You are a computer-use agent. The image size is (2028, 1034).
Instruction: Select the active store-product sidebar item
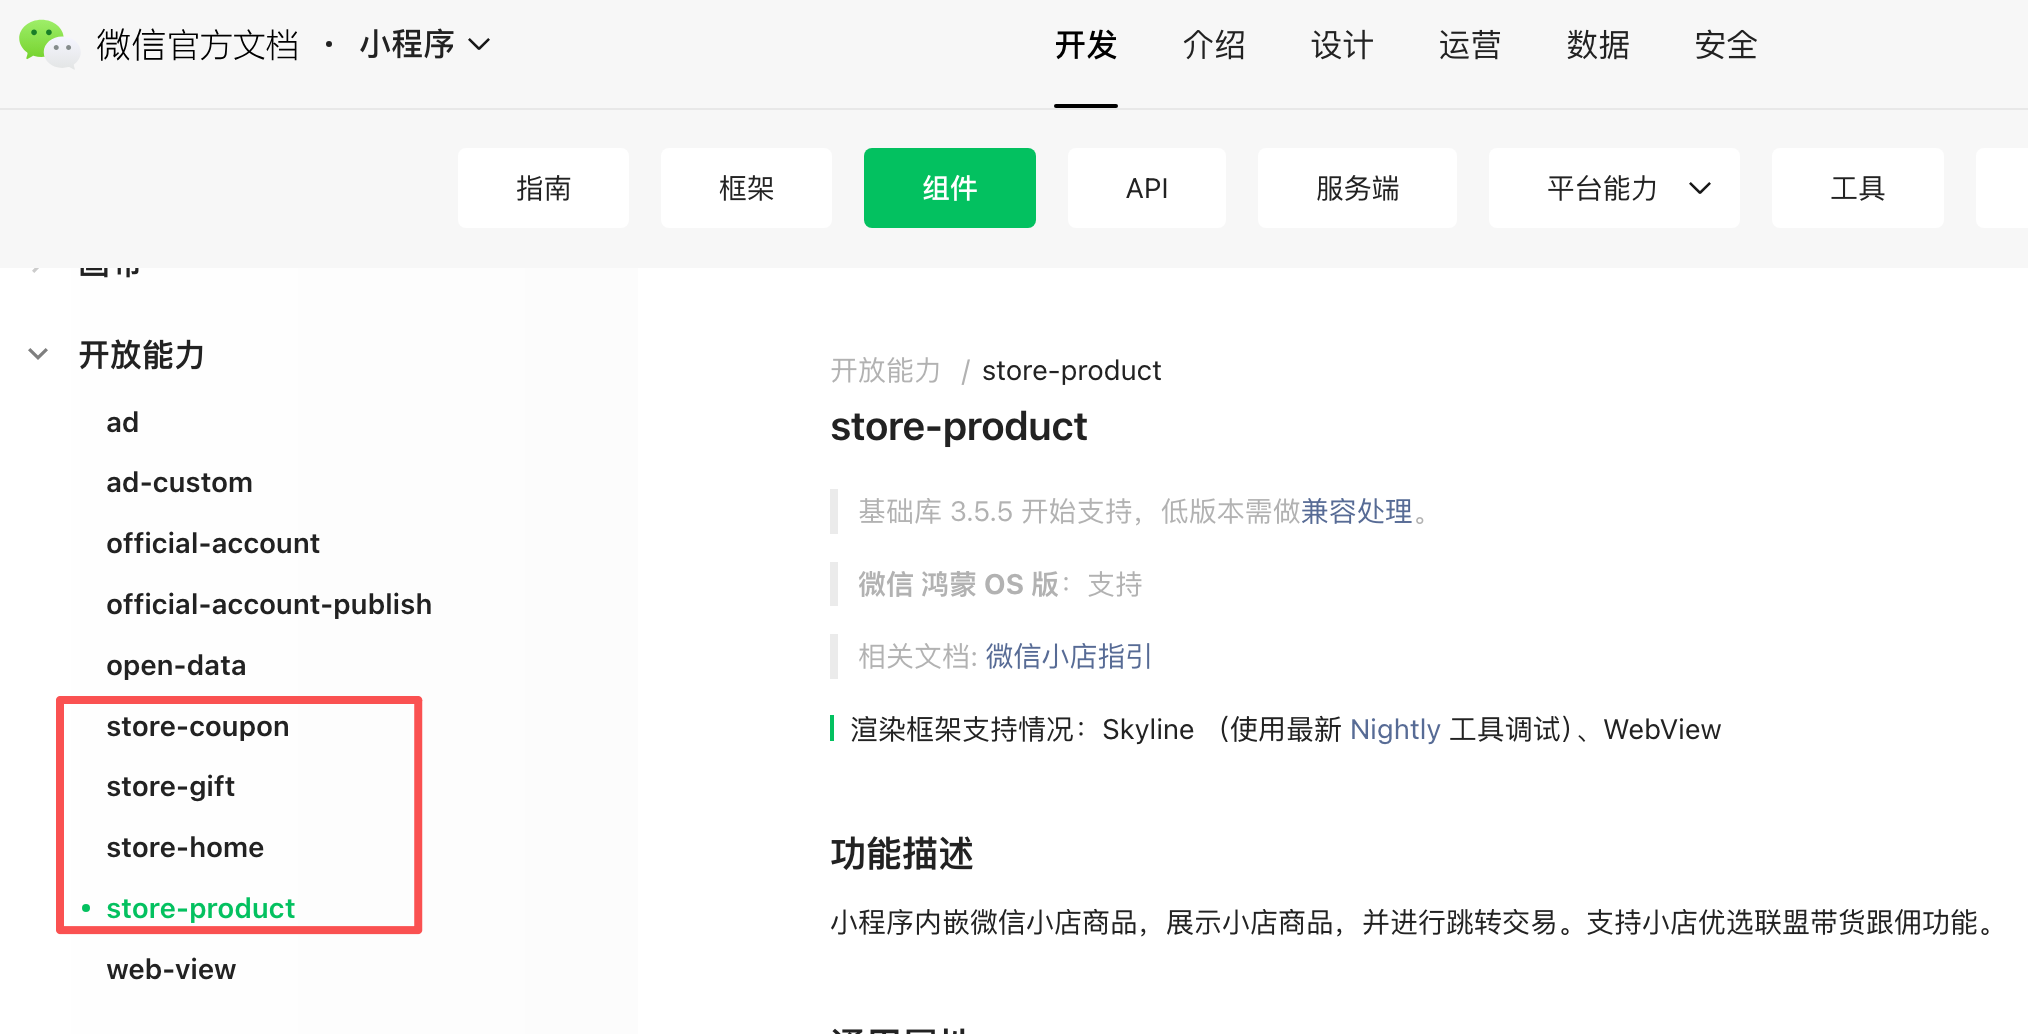200,908
